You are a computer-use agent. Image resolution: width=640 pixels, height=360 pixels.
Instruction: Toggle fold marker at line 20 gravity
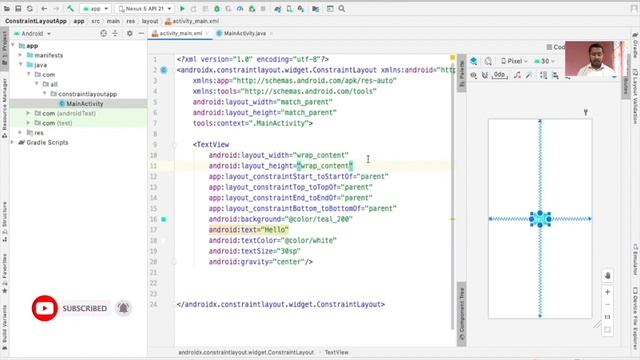tap(175, 262)
